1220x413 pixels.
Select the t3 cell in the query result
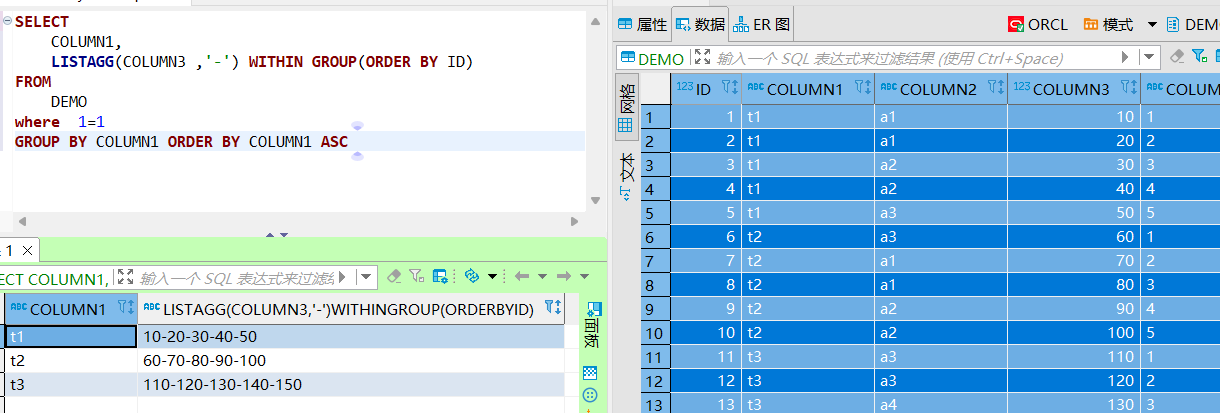click(71, 385)
